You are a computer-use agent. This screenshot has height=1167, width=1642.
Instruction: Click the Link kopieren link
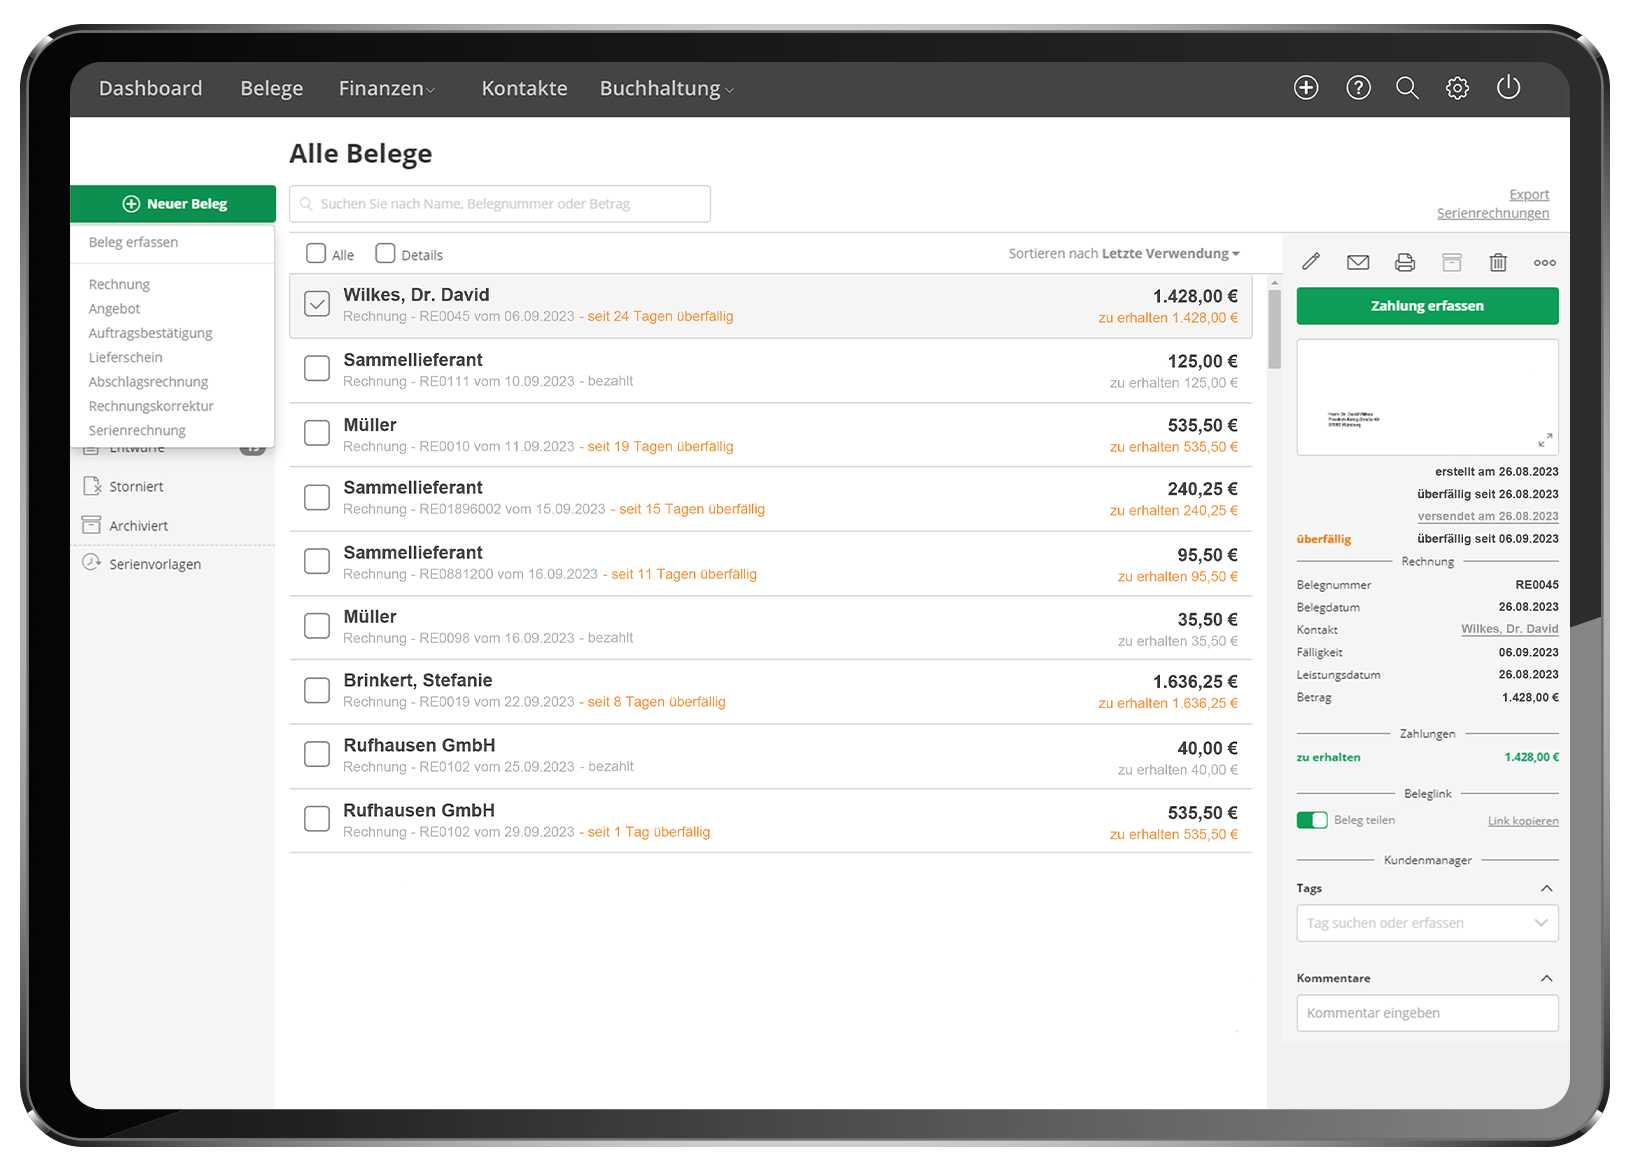coord(1522,821)
